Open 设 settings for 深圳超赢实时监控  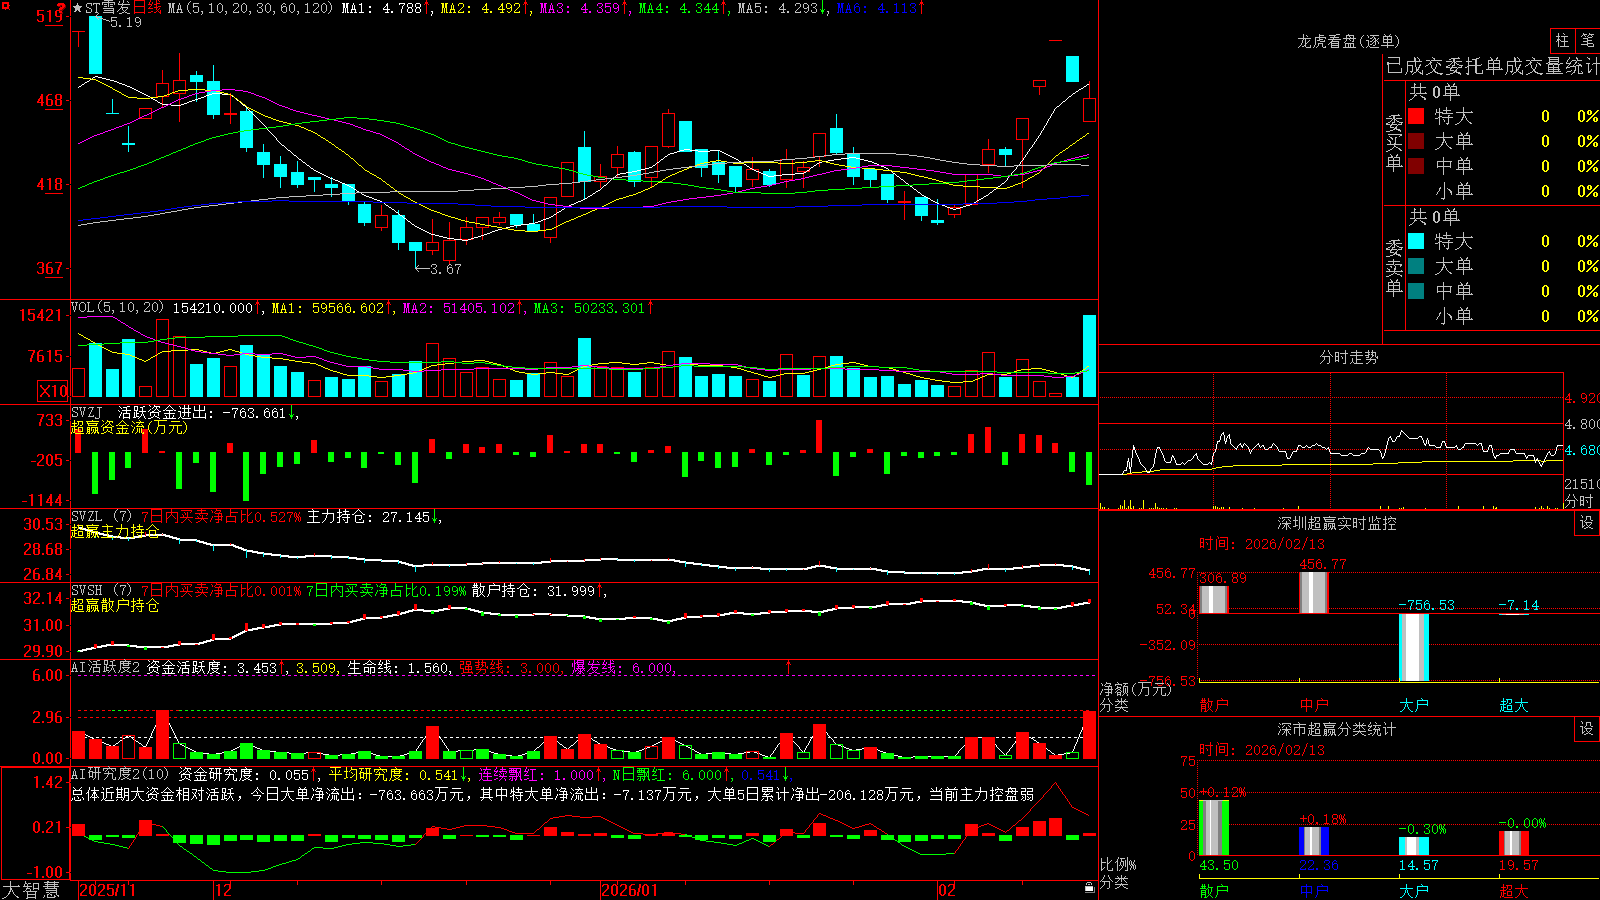1587,523
